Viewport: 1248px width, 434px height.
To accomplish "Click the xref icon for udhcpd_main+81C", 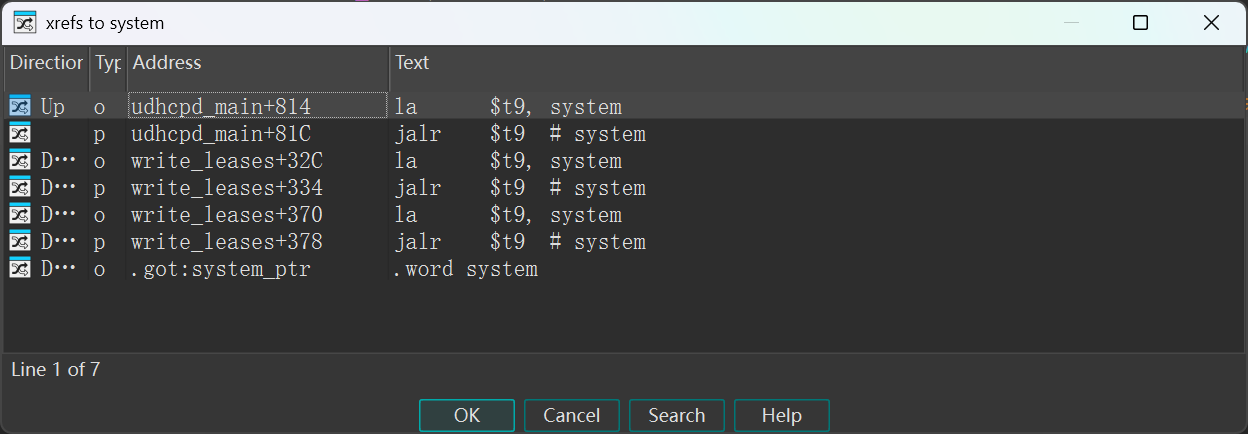I will pyautogui.click(x=20, y=133).
